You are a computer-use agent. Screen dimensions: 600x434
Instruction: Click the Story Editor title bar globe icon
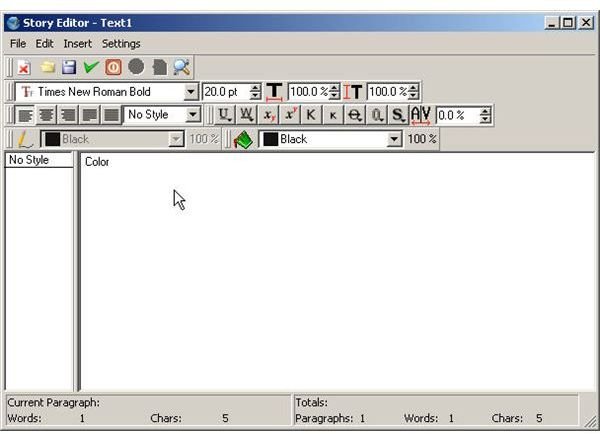point(13,23)
